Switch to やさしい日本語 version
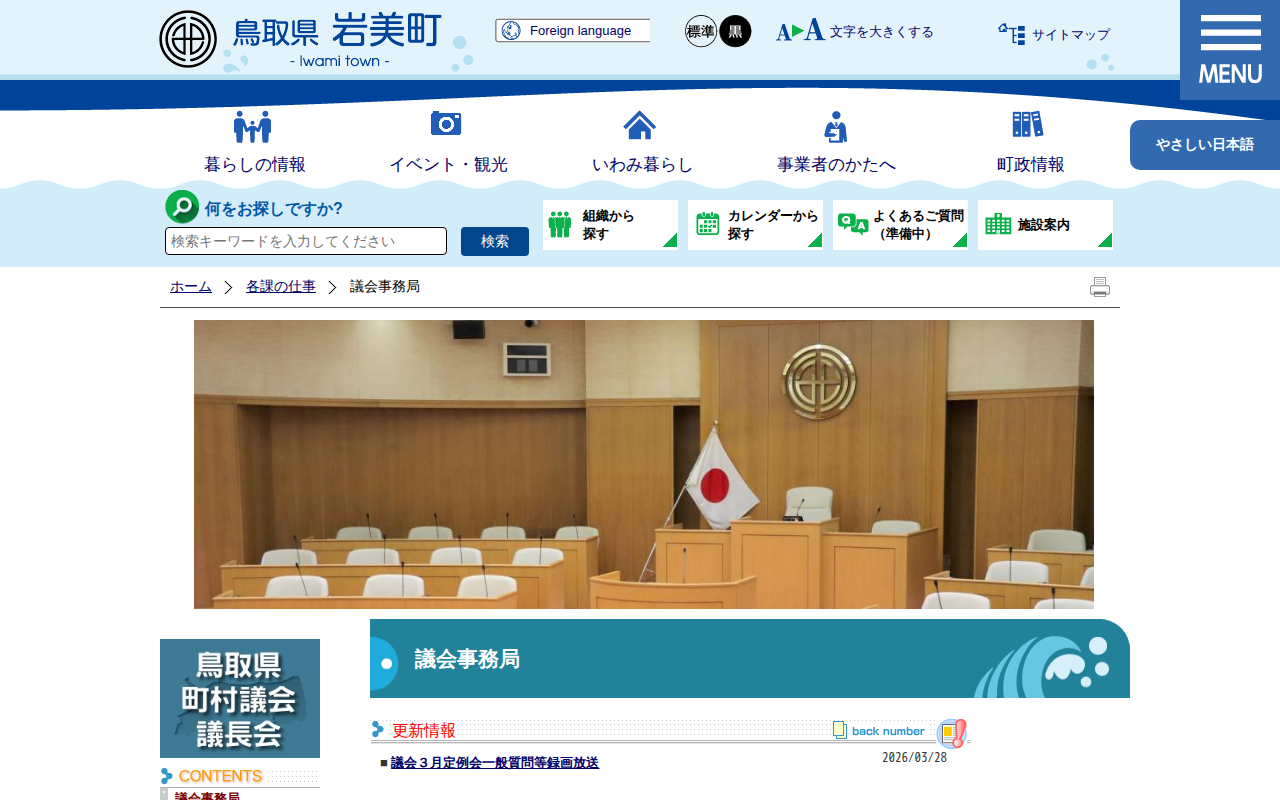This screenshot has width=1280, height=800. click(x=1205, y=145)
